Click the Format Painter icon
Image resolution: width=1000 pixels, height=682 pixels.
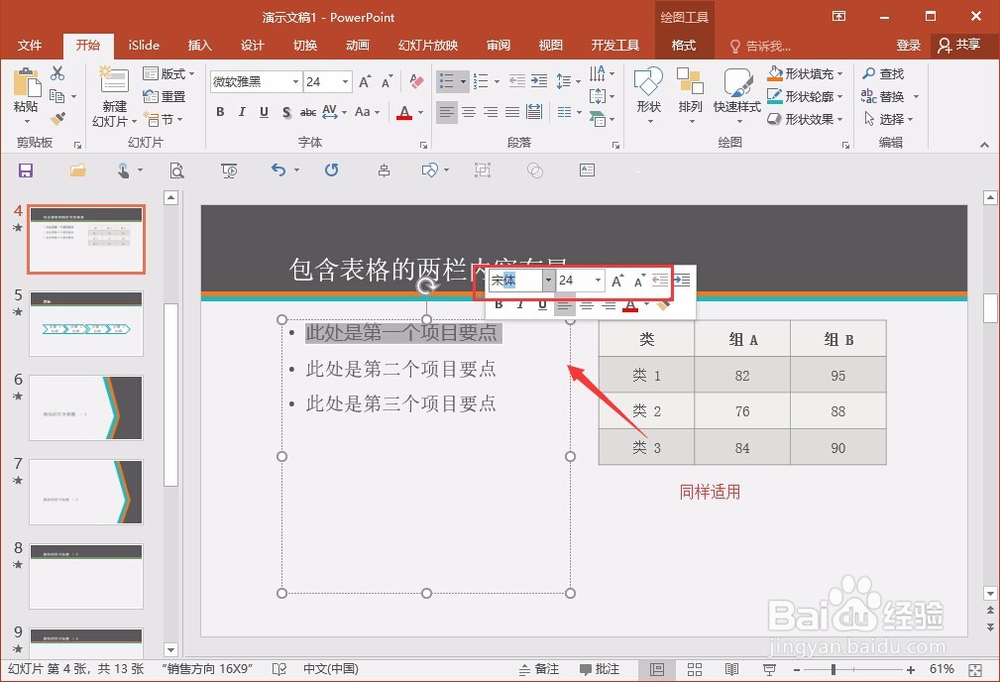[58, 119]
